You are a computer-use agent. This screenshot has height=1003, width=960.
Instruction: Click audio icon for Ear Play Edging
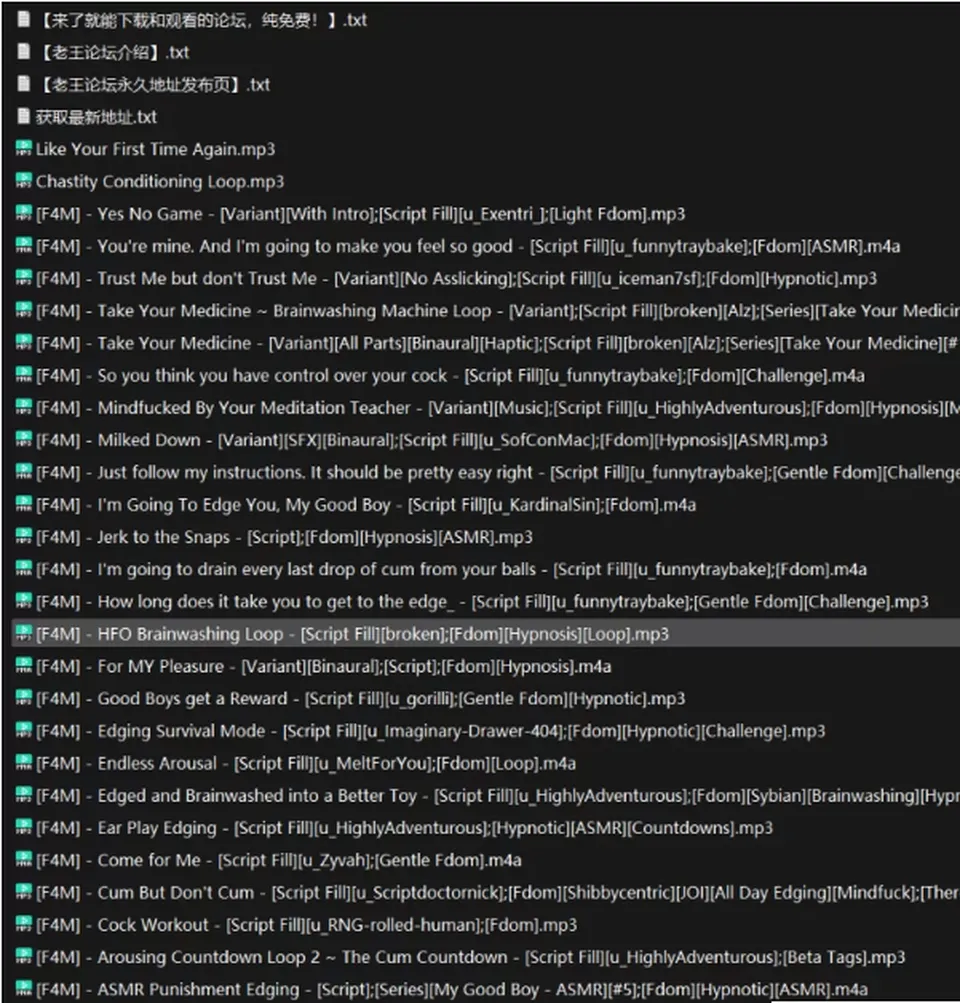(x=24, y=827)
